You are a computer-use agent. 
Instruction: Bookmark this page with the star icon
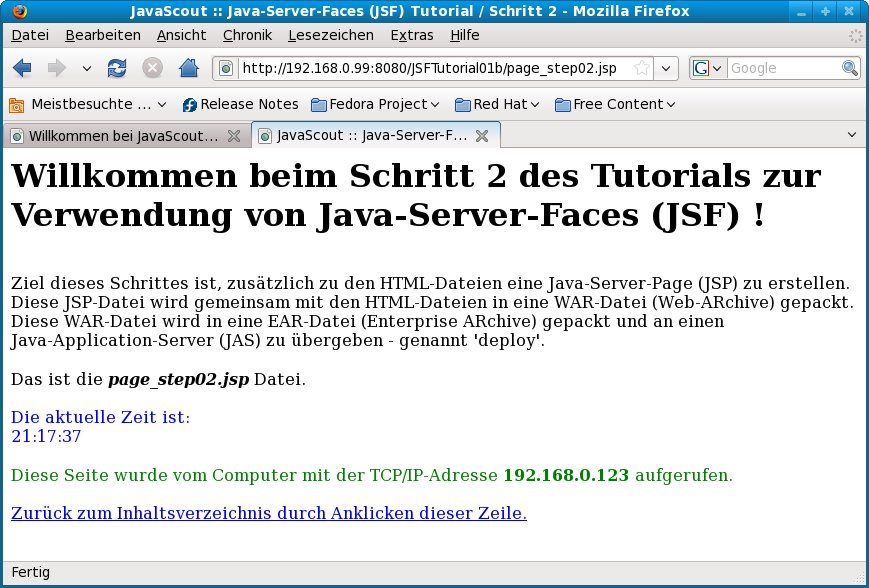pos(641,68)
